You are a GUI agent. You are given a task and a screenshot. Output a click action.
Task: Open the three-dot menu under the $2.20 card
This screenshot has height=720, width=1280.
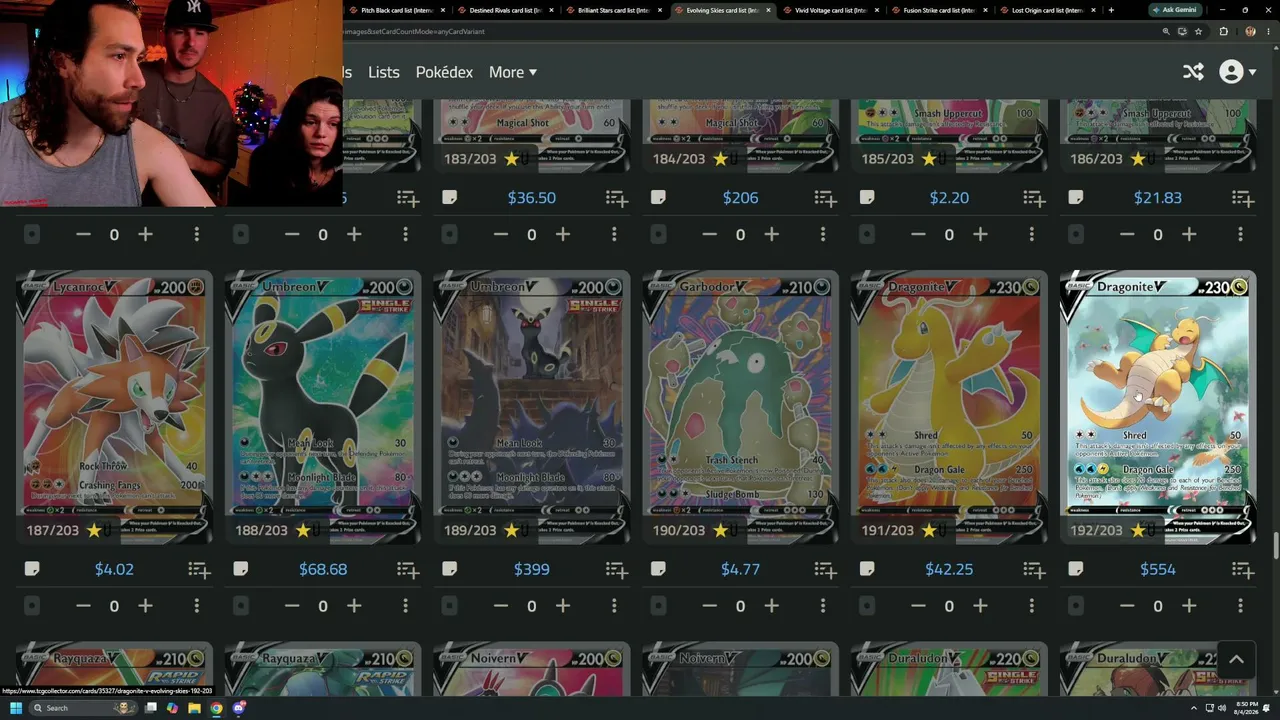(x=1032, y=234)
